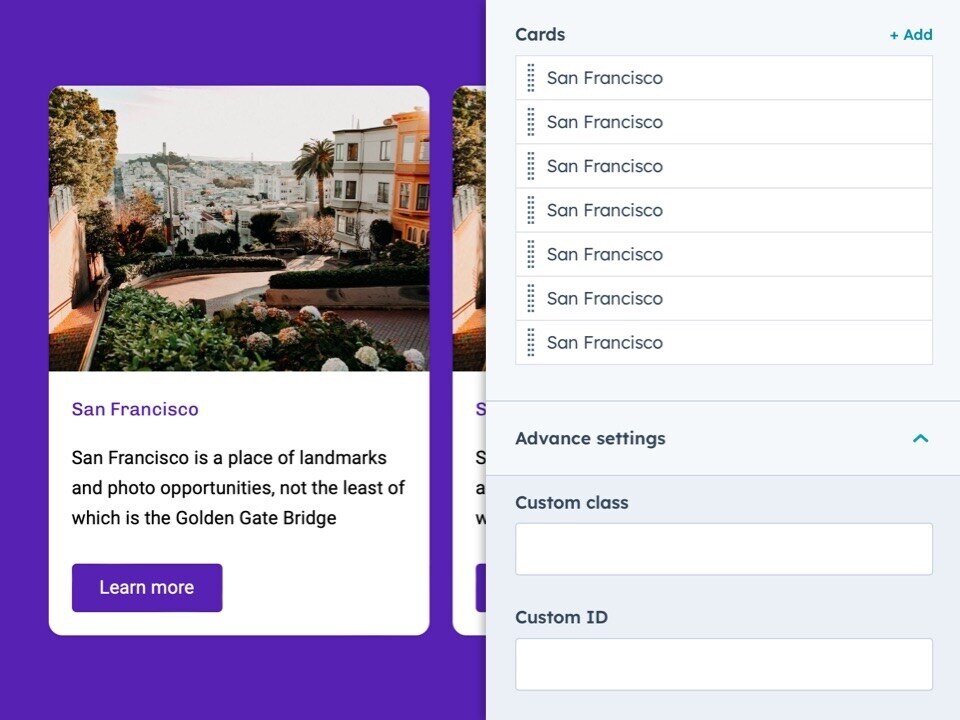Click the drag handle of the last card row
The height and width of the screenshot is (720, 960).
click(531, 342)
